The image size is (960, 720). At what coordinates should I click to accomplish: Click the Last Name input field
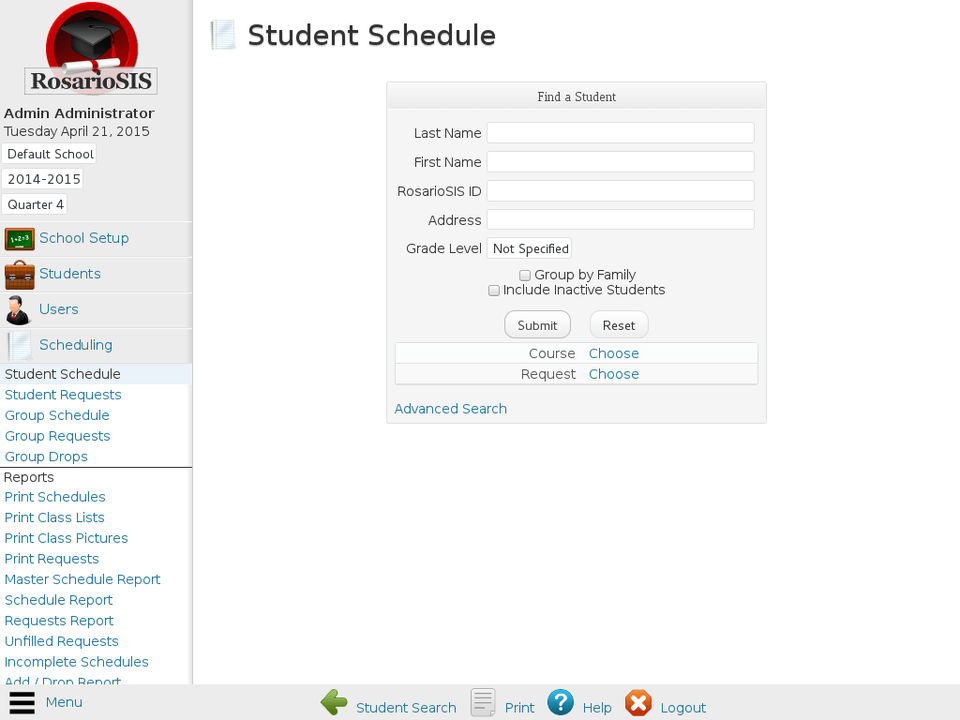620,133
